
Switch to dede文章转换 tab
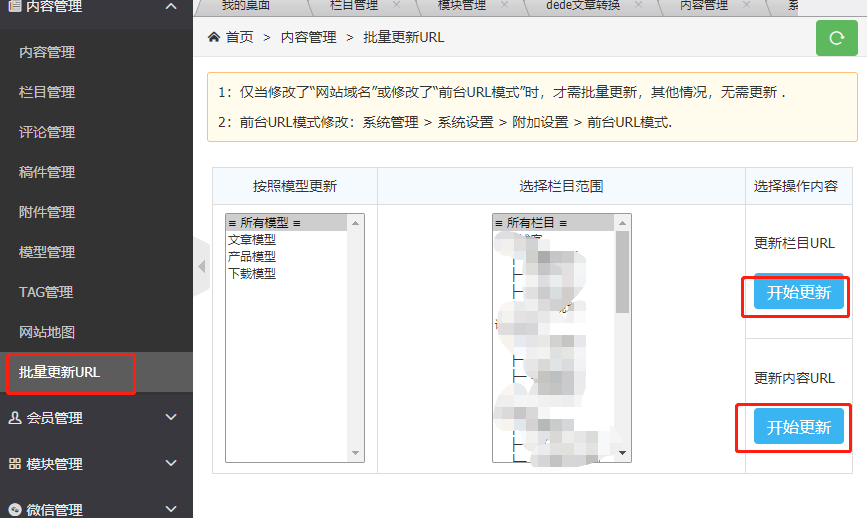tap(583, 6)
